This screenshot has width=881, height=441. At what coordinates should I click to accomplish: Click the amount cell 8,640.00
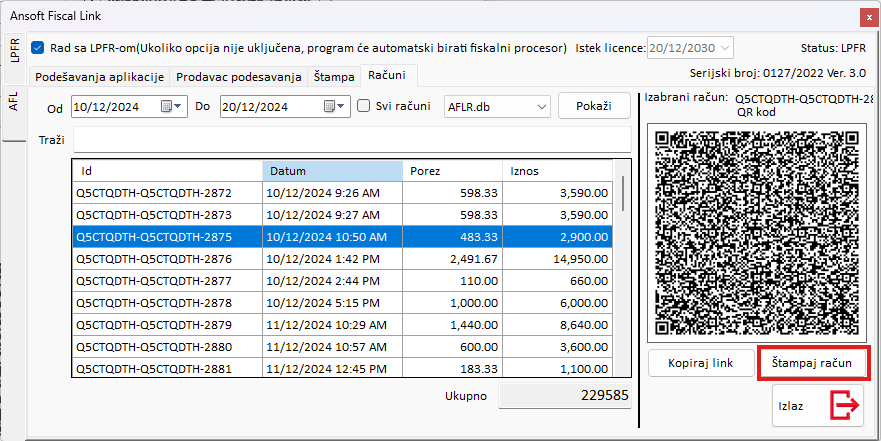coord(557,325)
